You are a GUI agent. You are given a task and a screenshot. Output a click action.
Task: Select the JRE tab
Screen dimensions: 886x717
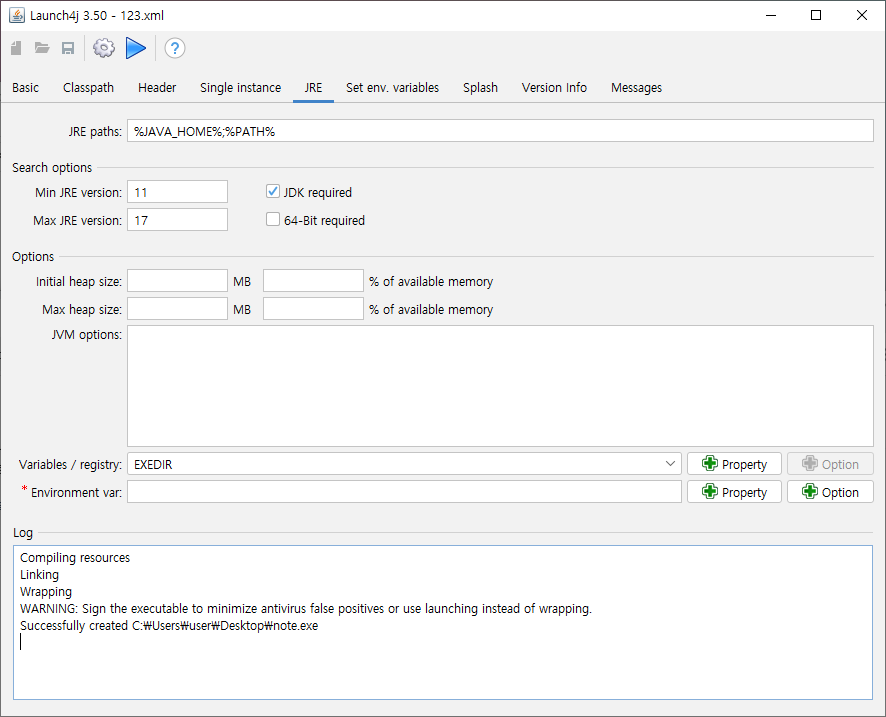point(313,88)
